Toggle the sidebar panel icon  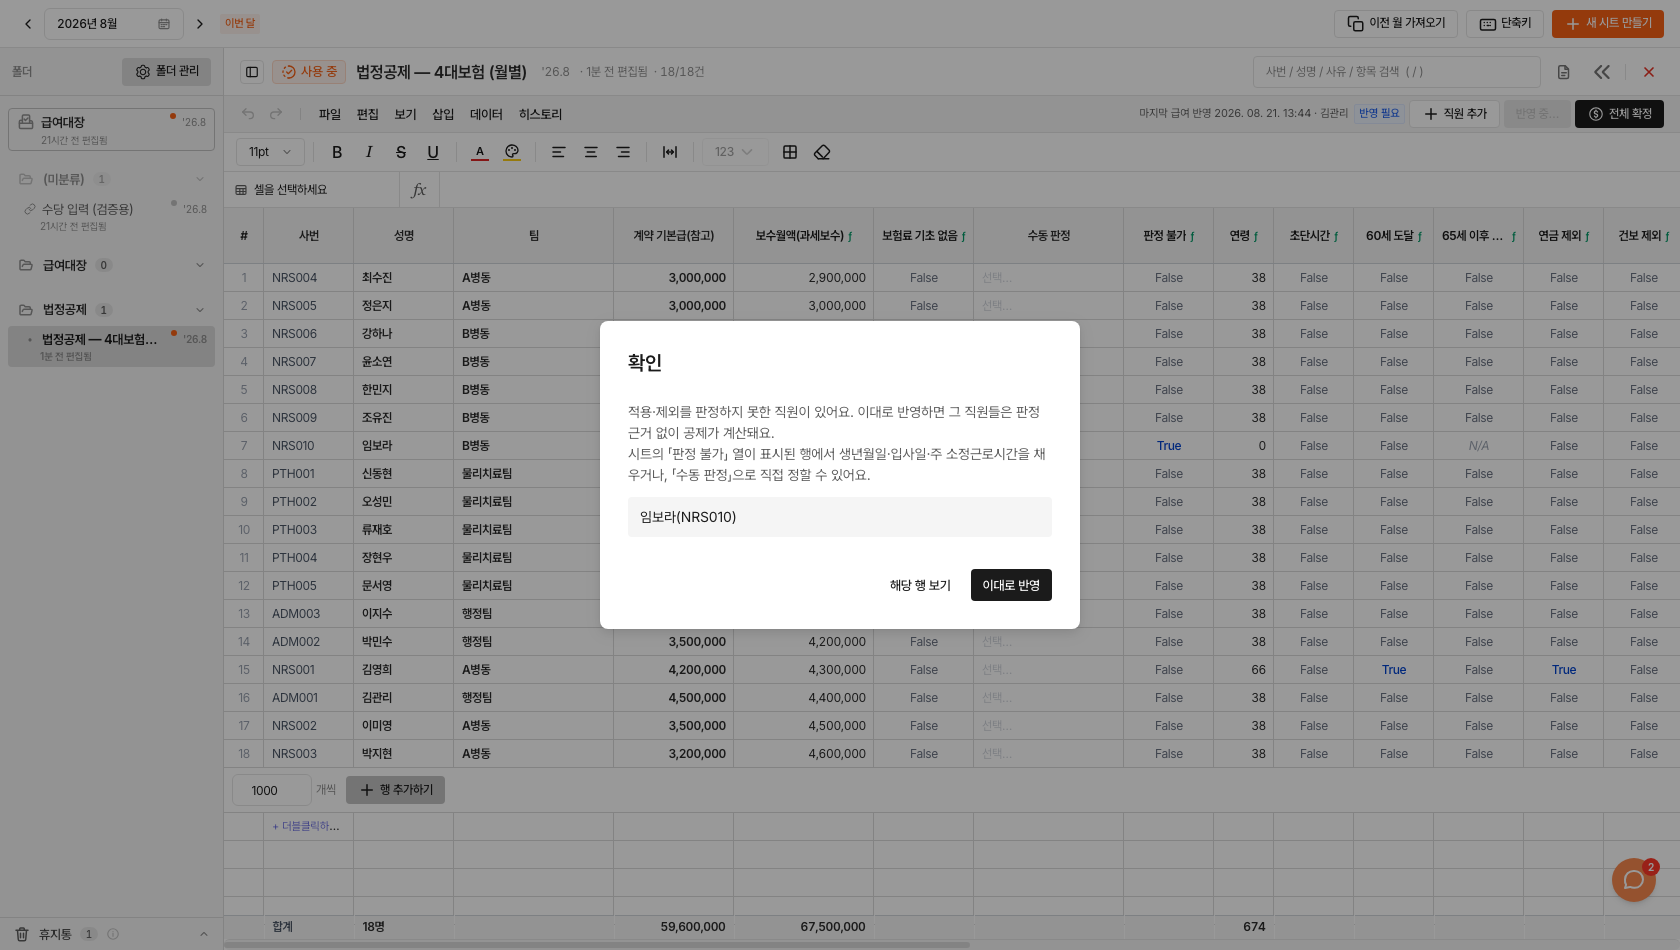[x=252, y=72]
